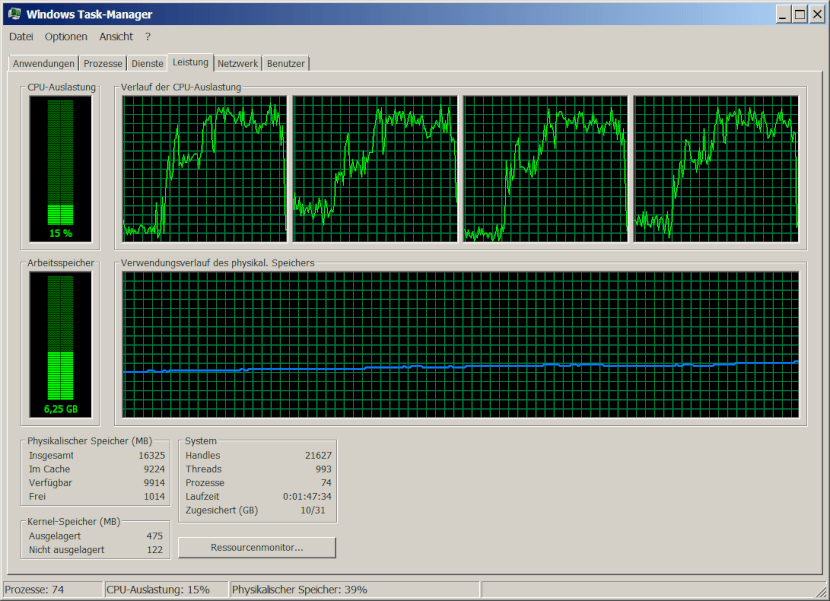Click the Physikalischer Speicher (MB) group label

coord(89,441)
